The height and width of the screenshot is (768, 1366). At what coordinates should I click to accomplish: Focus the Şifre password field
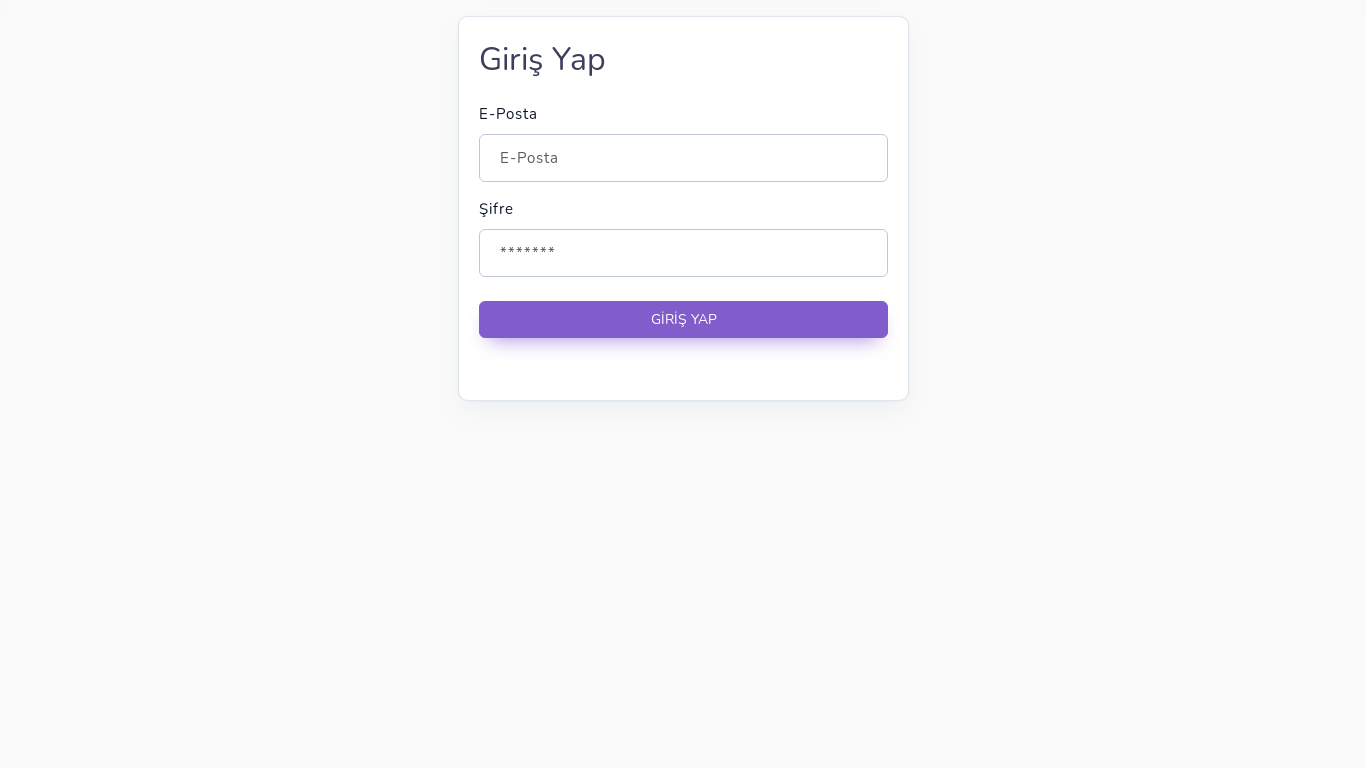pos(683,253)
